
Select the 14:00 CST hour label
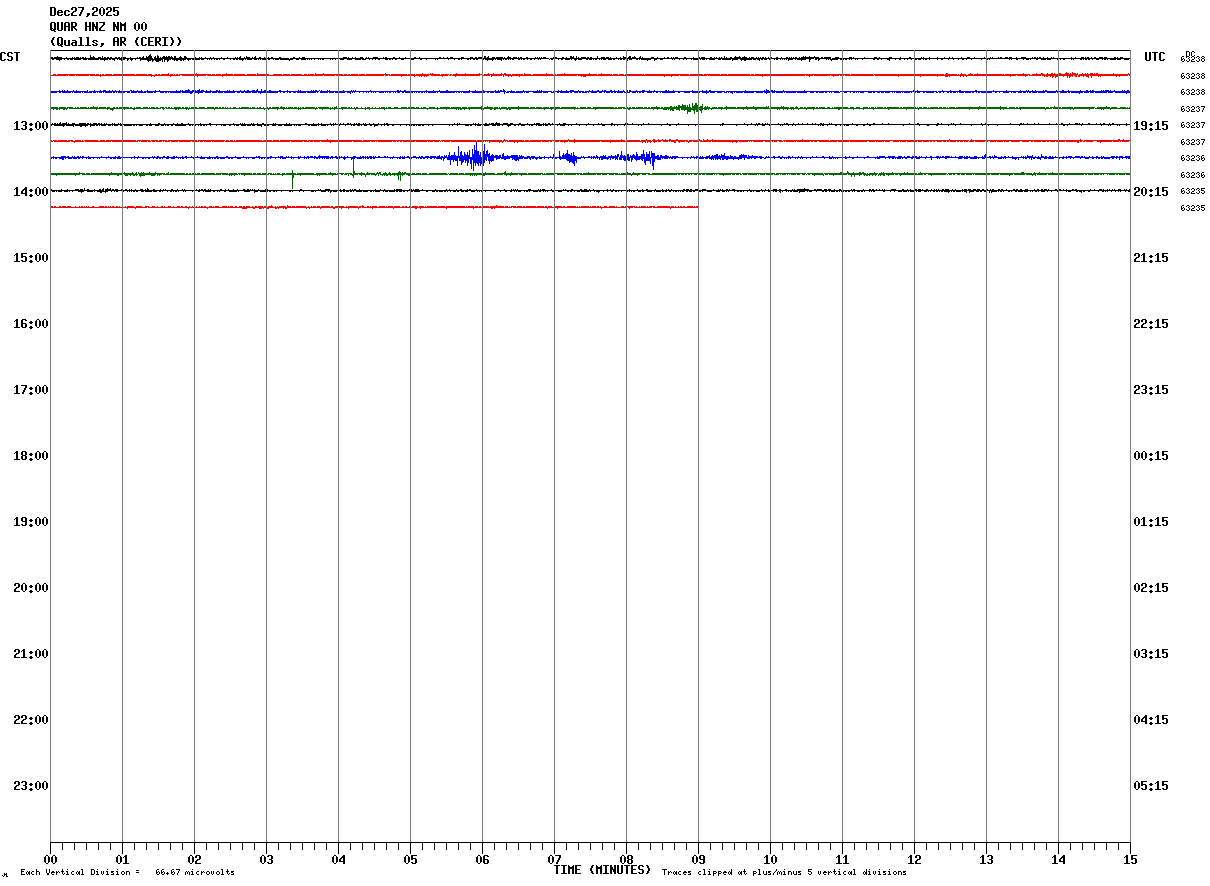31,192
